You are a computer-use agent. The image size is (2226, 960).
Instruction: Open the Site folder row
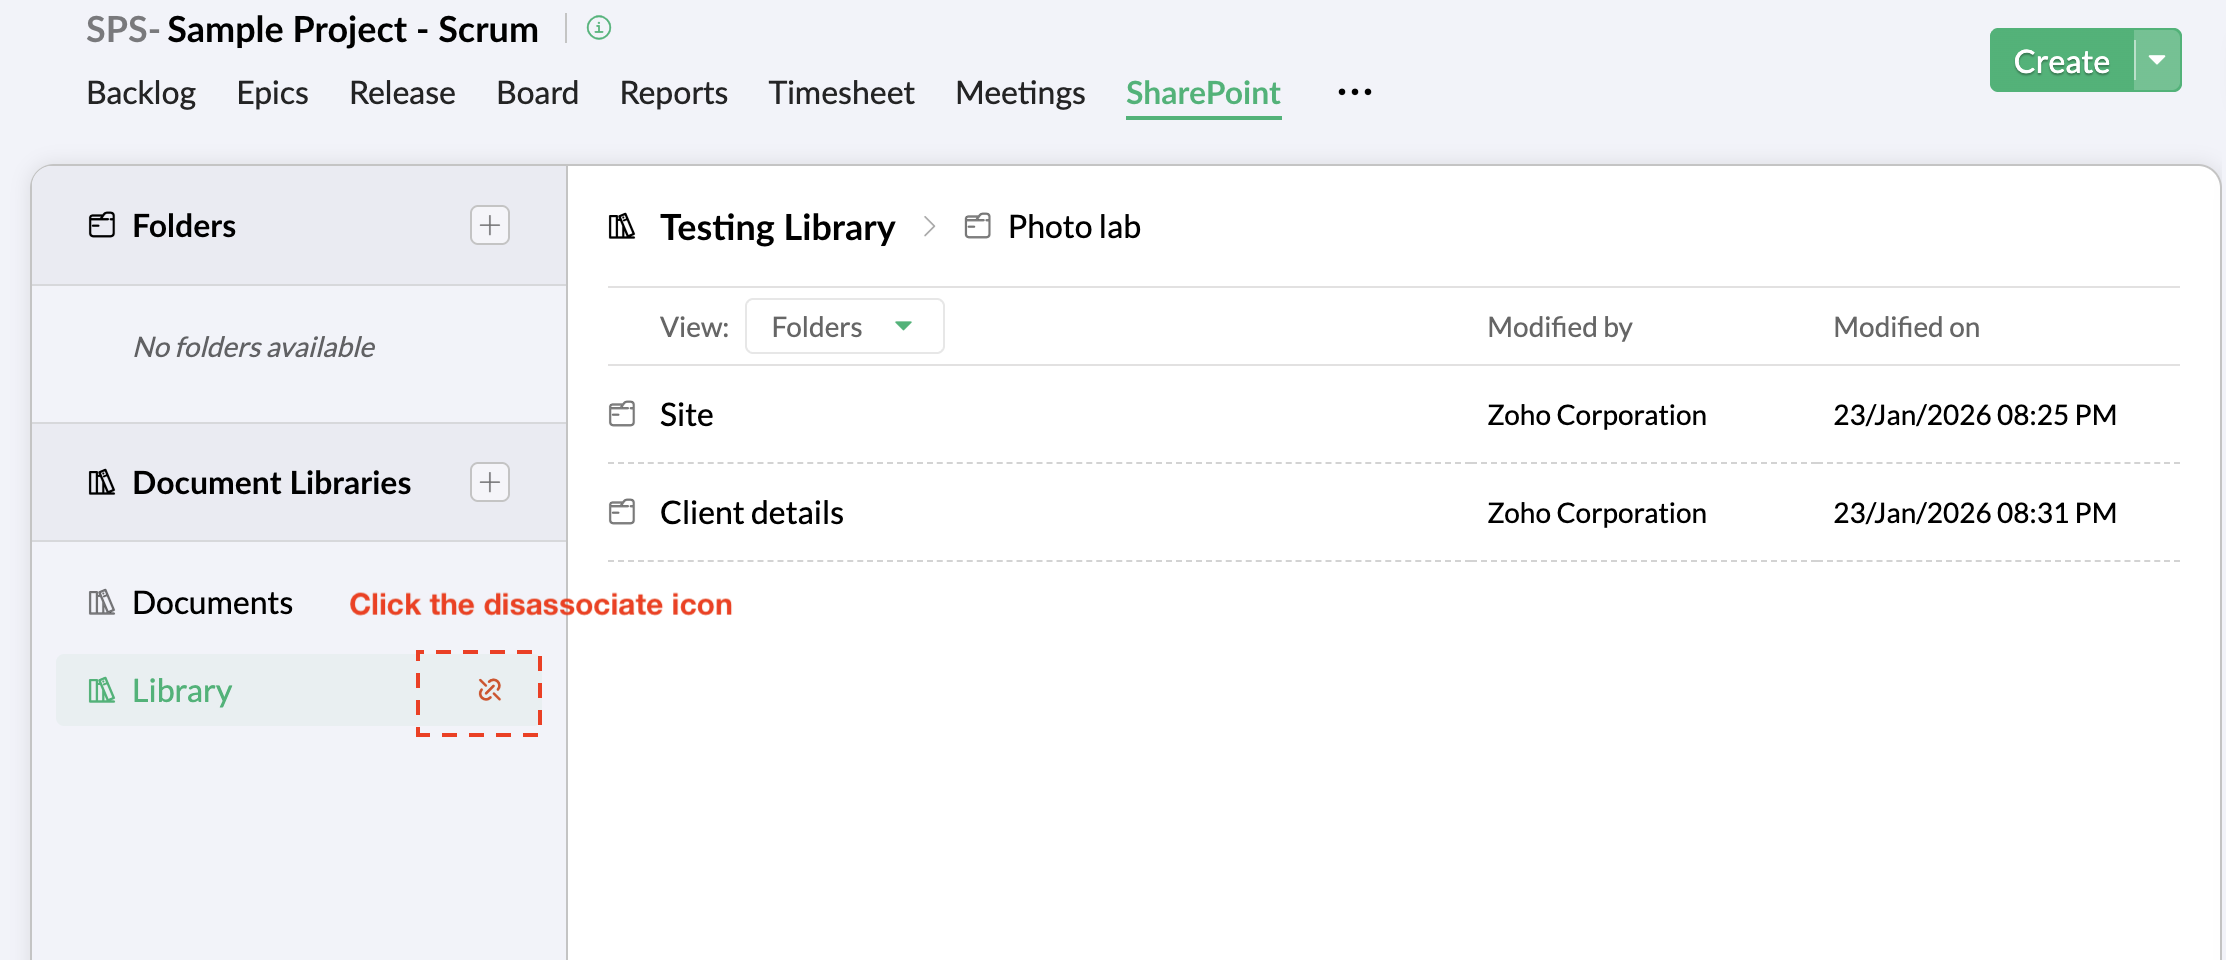click(x=686, y=415)
